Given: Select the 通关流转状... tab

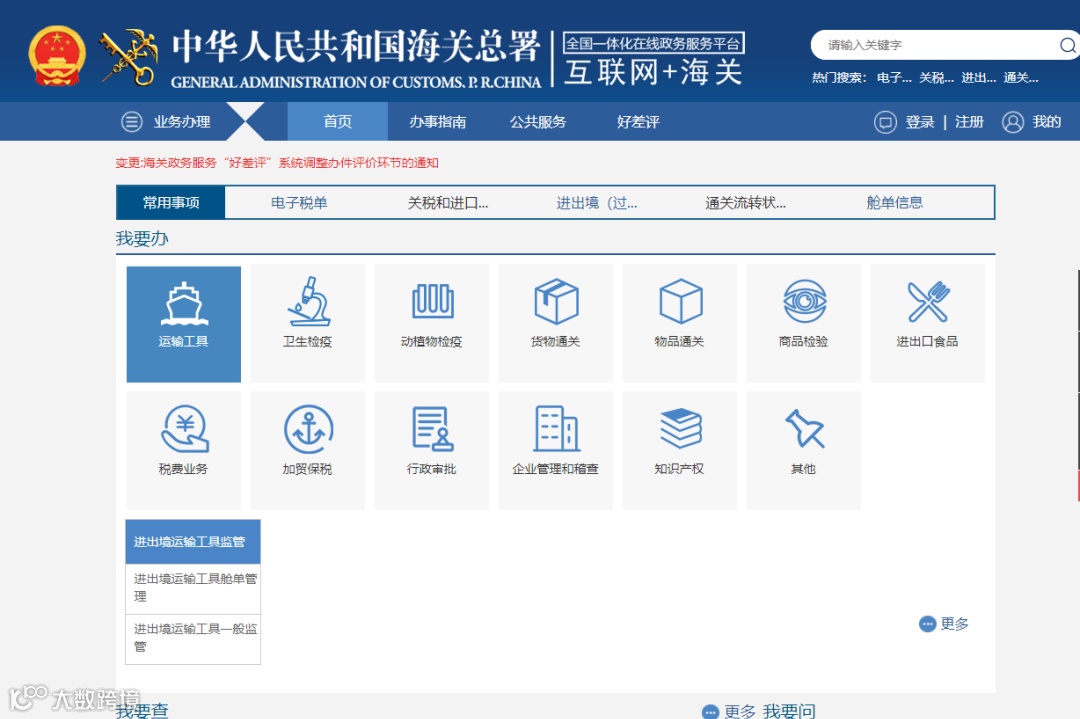Looking at the screenshot, I should click(x=745, y=202).
